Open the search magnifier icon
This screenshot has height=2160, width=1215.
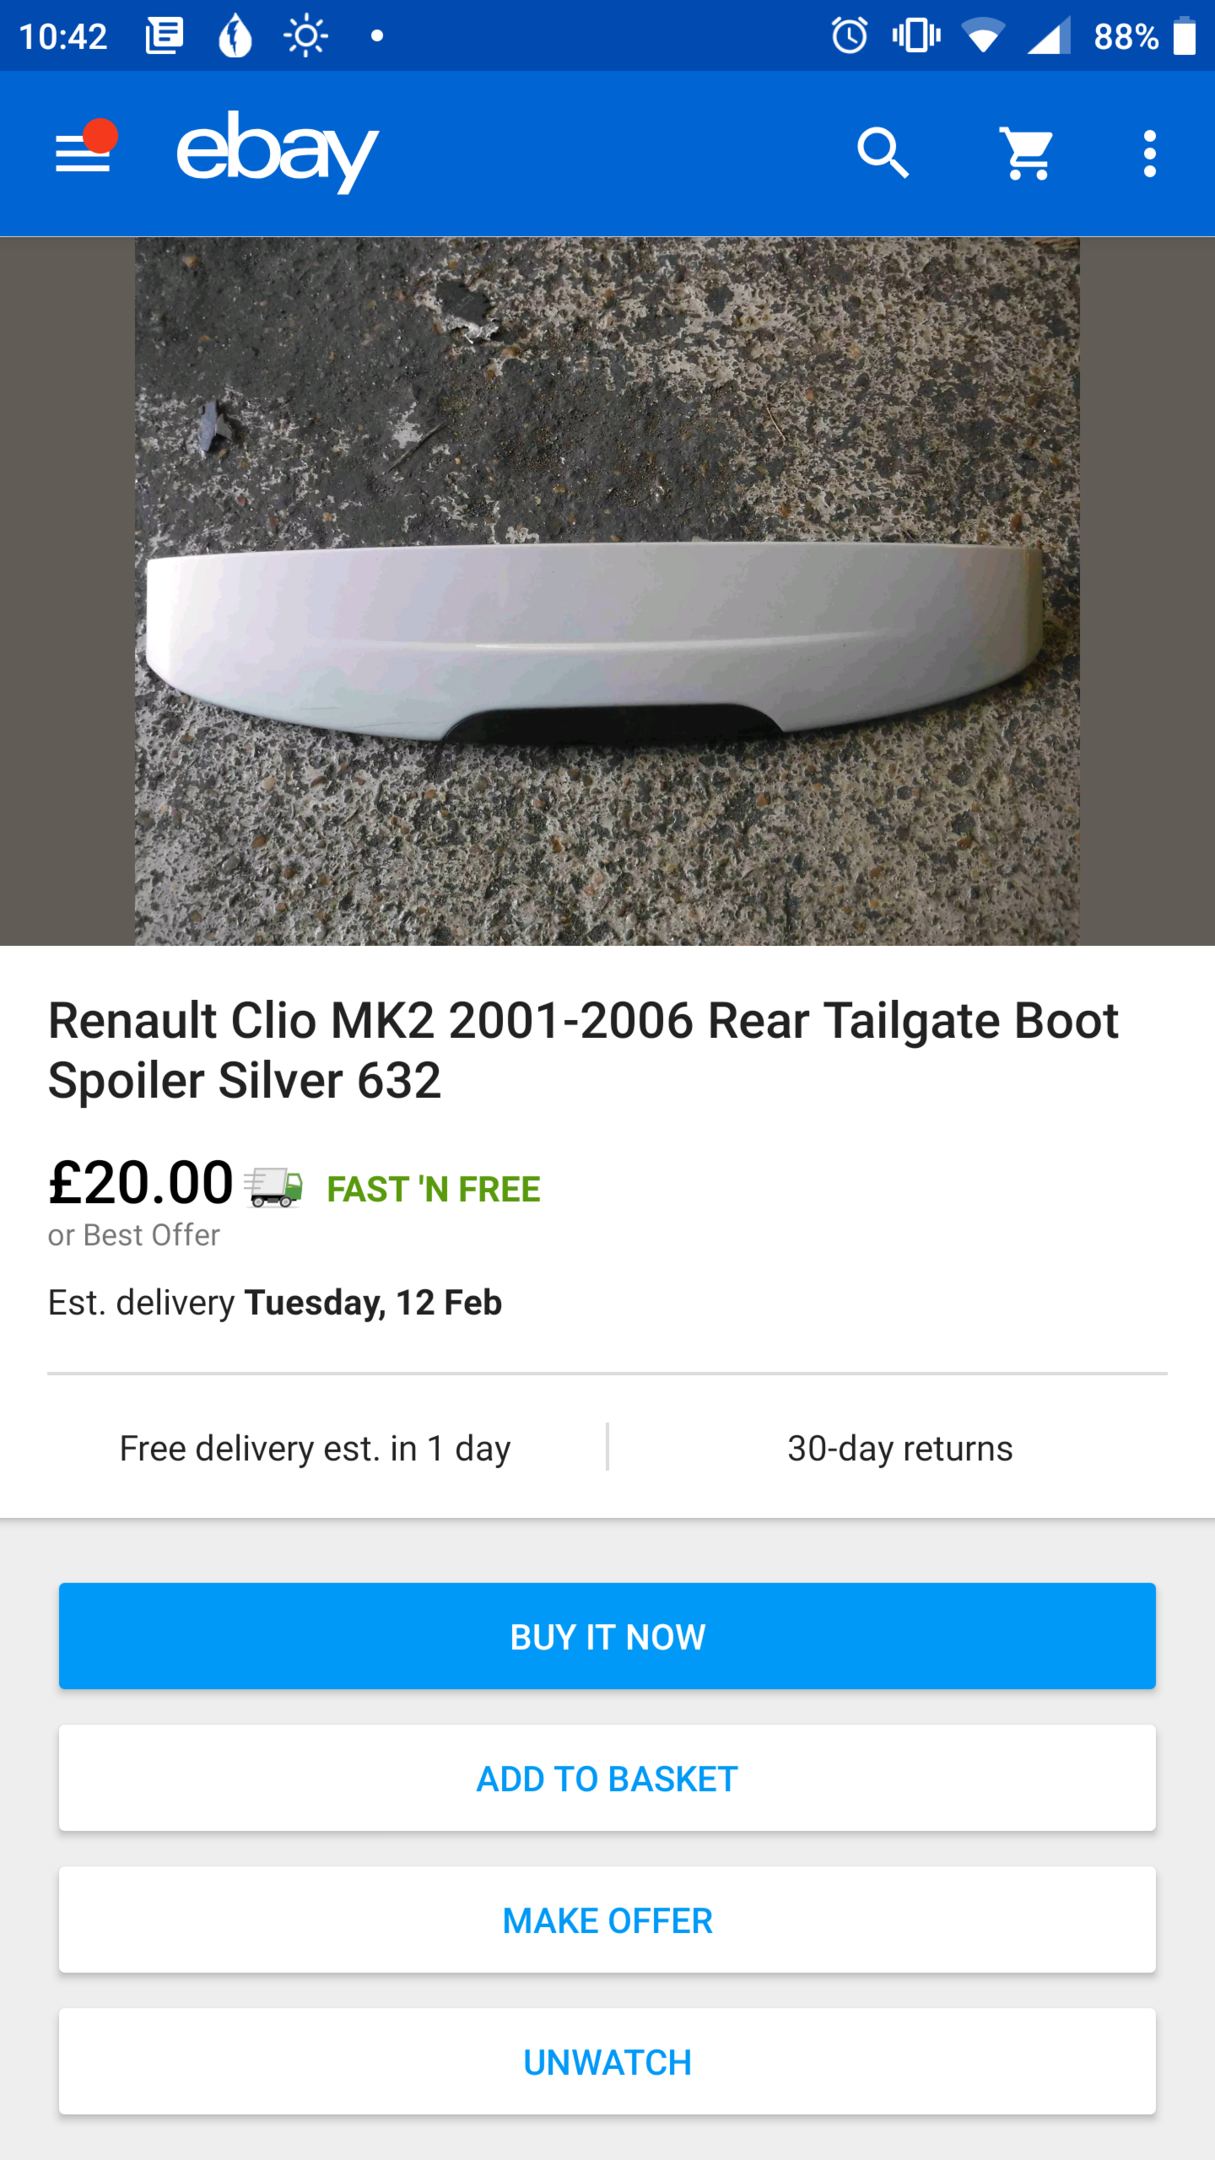click(x=882, y=153)
